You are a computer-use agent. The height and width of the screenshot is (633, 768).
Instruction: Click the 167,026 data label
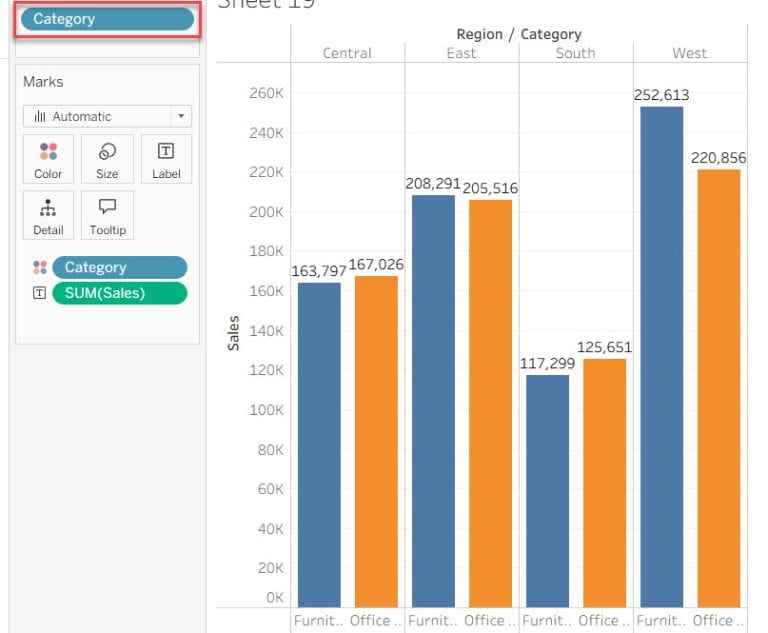pos(376,265)
